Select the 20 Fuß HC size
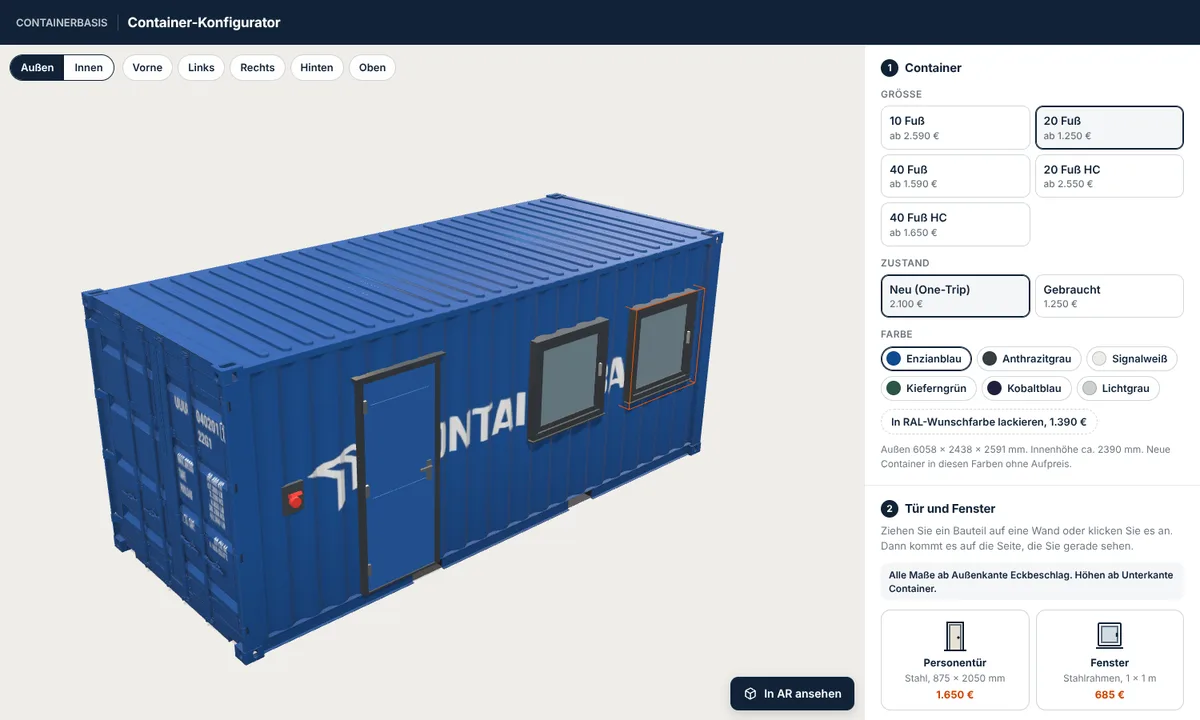1200x720 pixels. 1109,176
